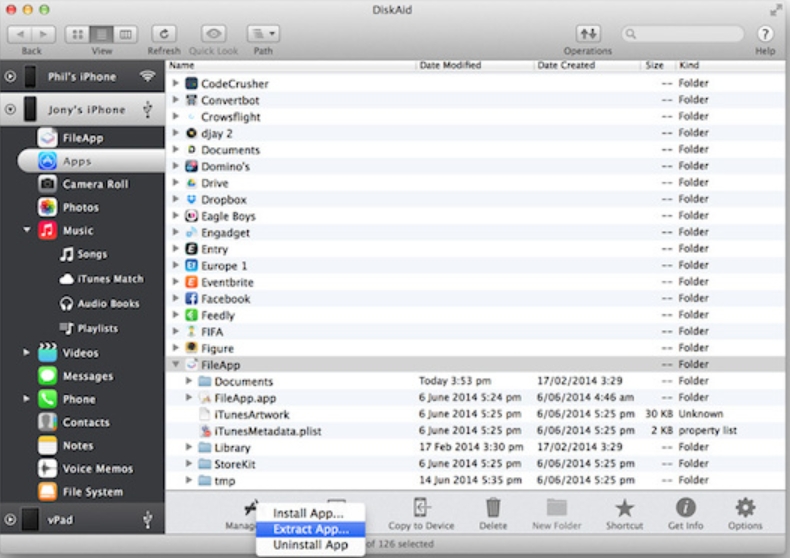Open Camera Roll in sidebar
The width and height of the screenshot is (790, 558).
click(82, 184)
